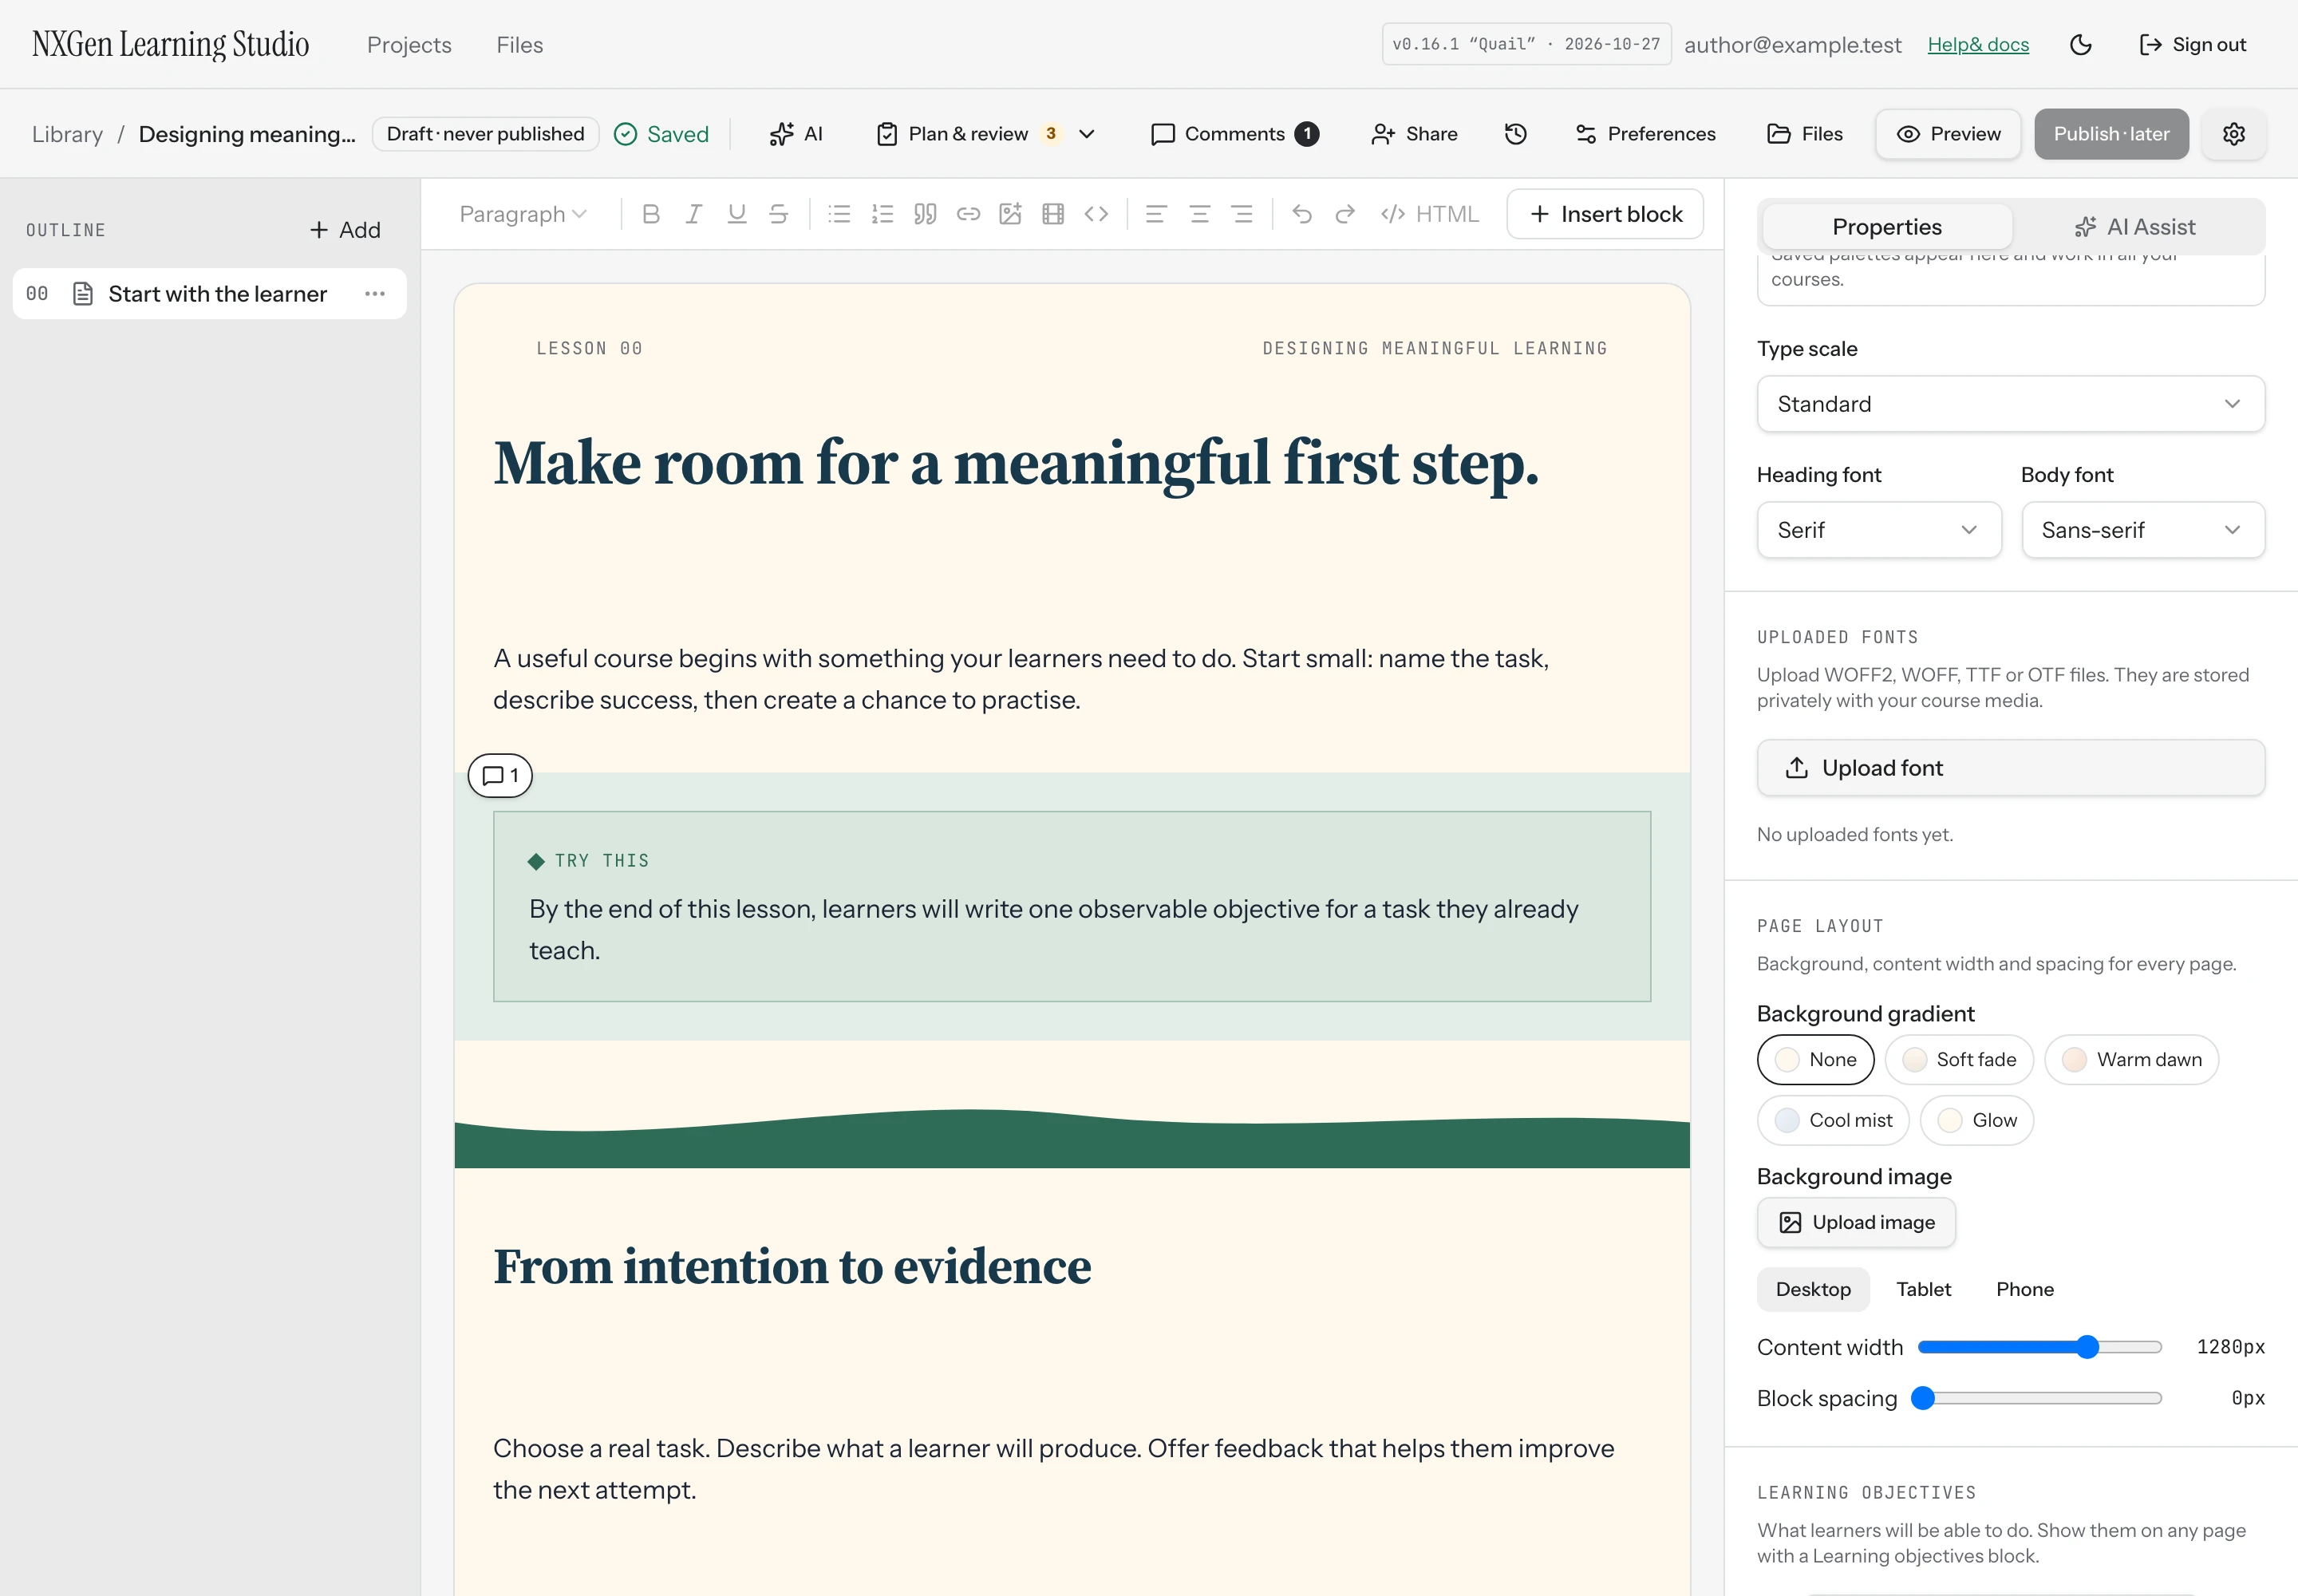The width and height of the screenshot is (2298, 1596).
Task: Open the Heading font Serif dropdown
Action: click(x=1879, y=530)
